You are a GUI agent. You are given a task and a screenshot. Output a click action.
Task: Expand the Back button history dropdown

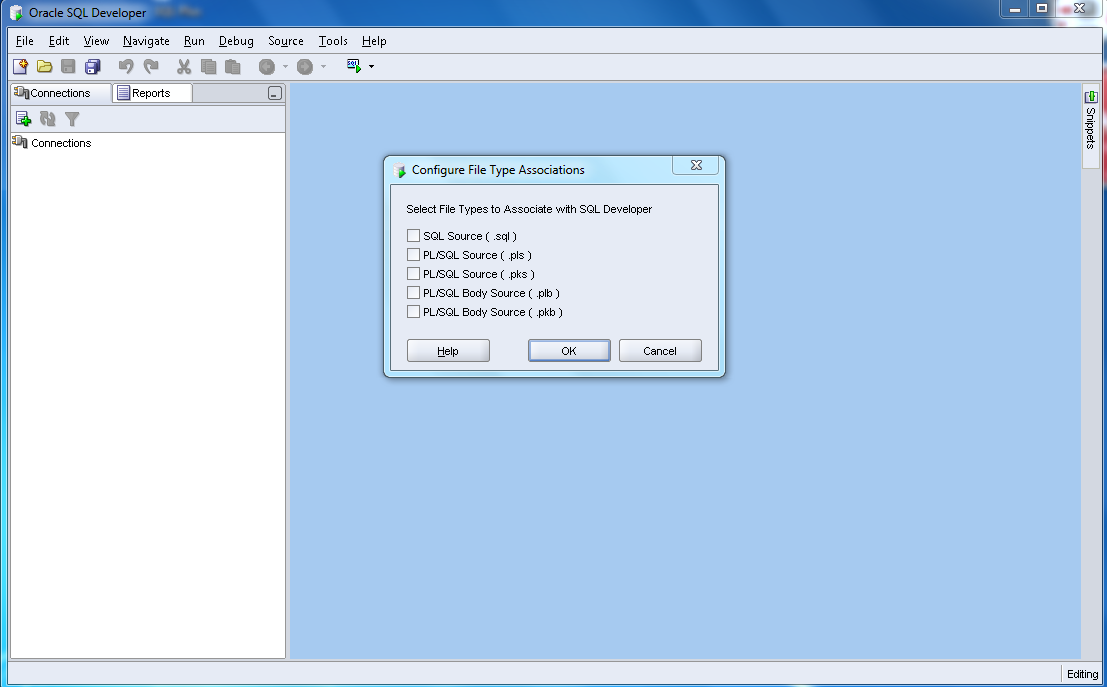click(x=285, y=66)
